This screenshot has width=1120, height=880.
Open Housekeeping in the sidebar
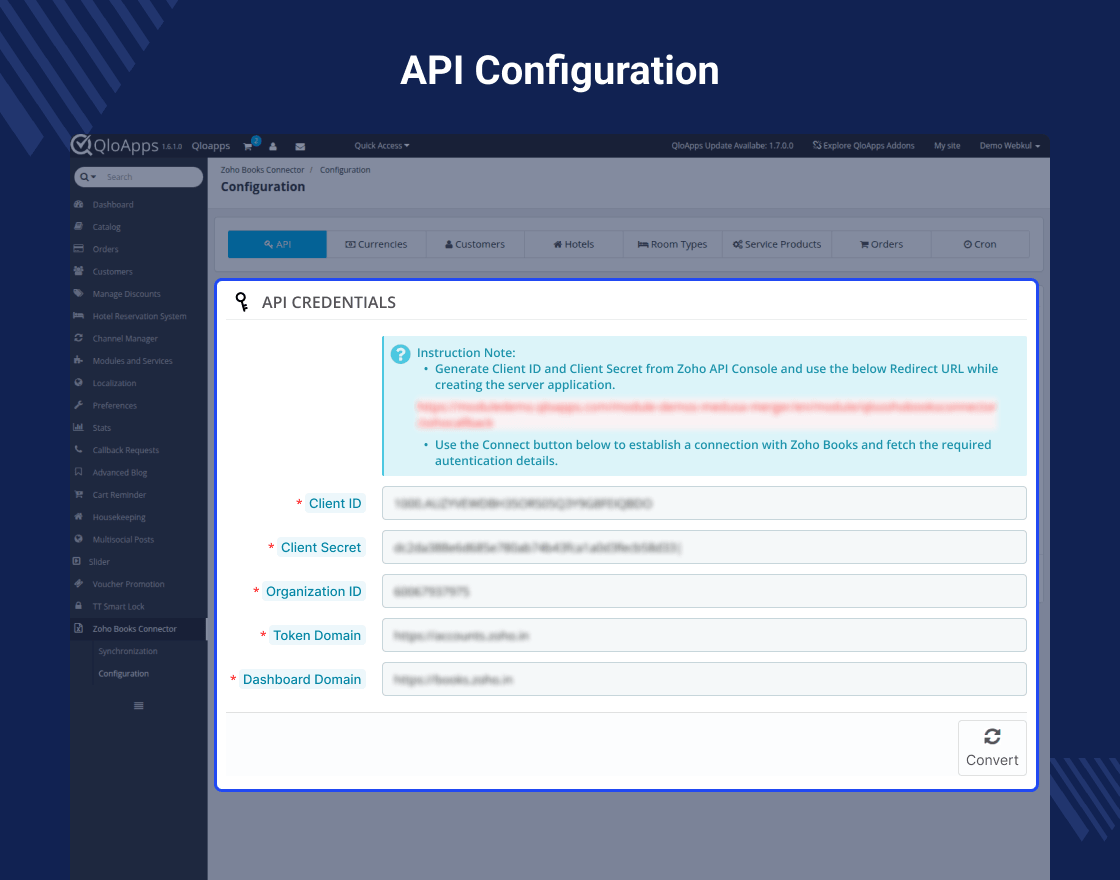click(x=119, y=517)
